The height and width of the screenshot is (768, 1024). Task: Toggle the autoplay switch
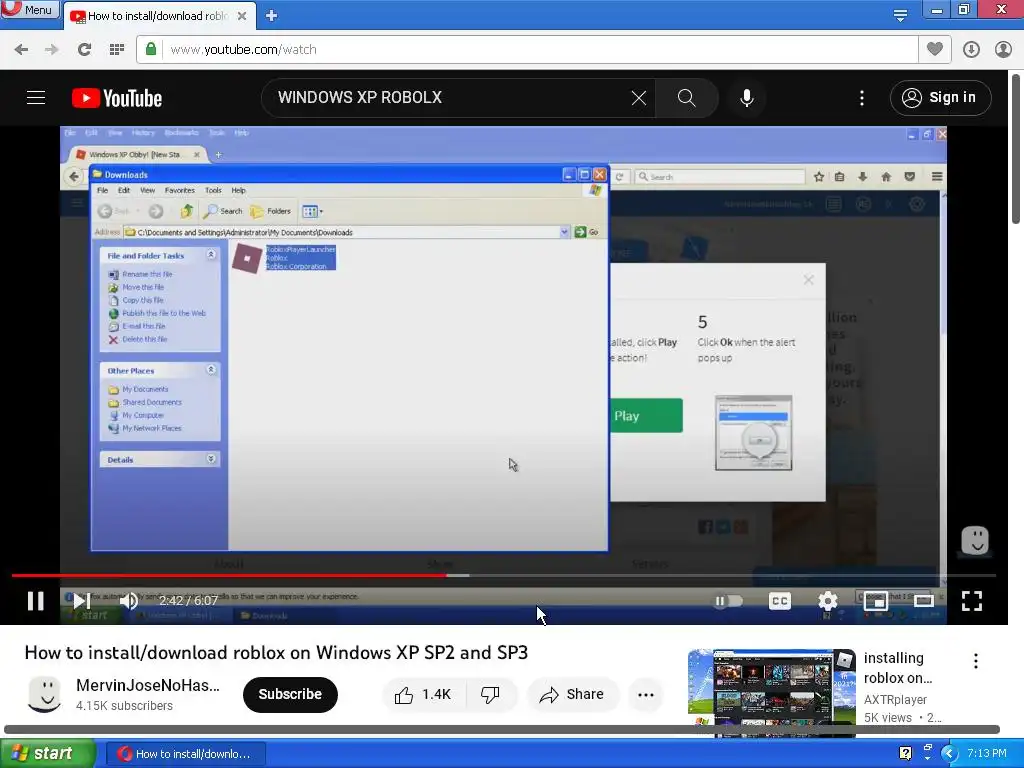click(x=728, y=601)
